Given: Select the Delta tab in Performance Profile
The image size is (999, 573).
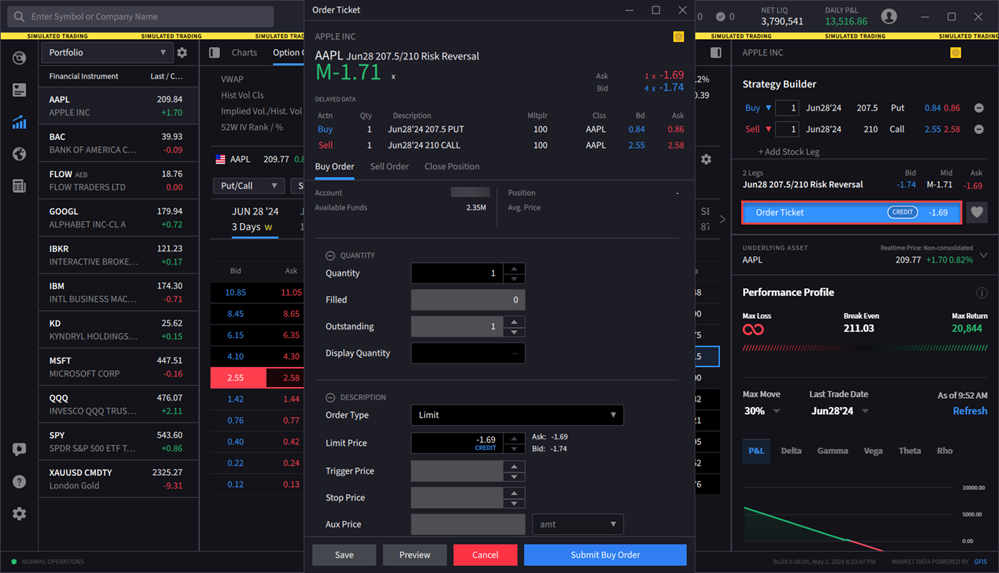Looking at the screenshot, I should point(791,451).
